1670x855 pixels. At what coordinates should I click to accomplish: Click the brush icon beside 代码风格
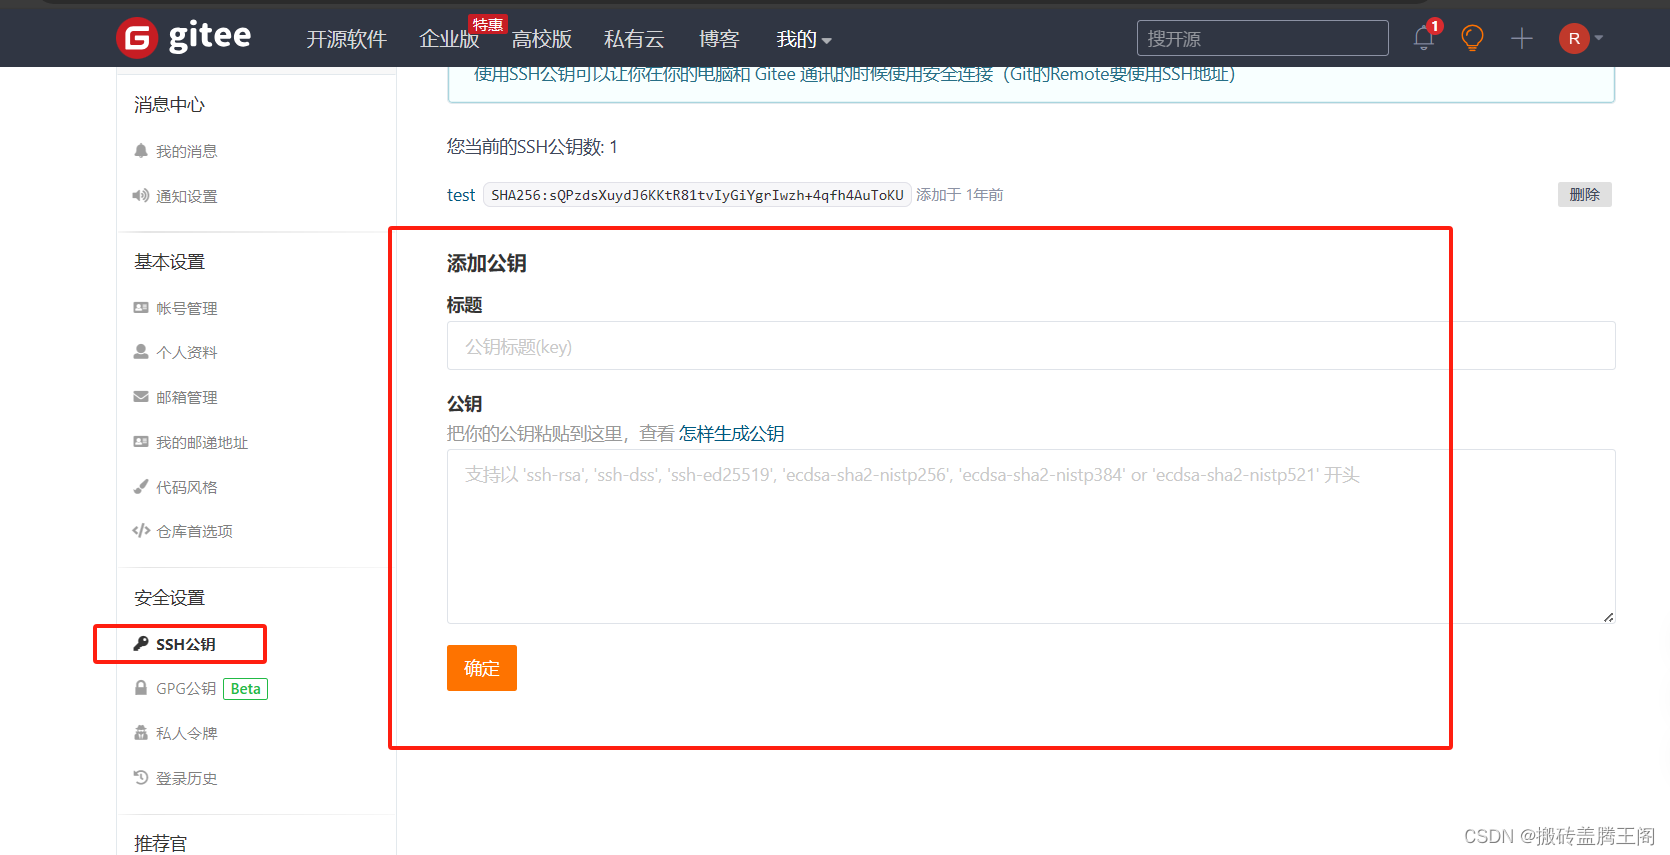141,487
